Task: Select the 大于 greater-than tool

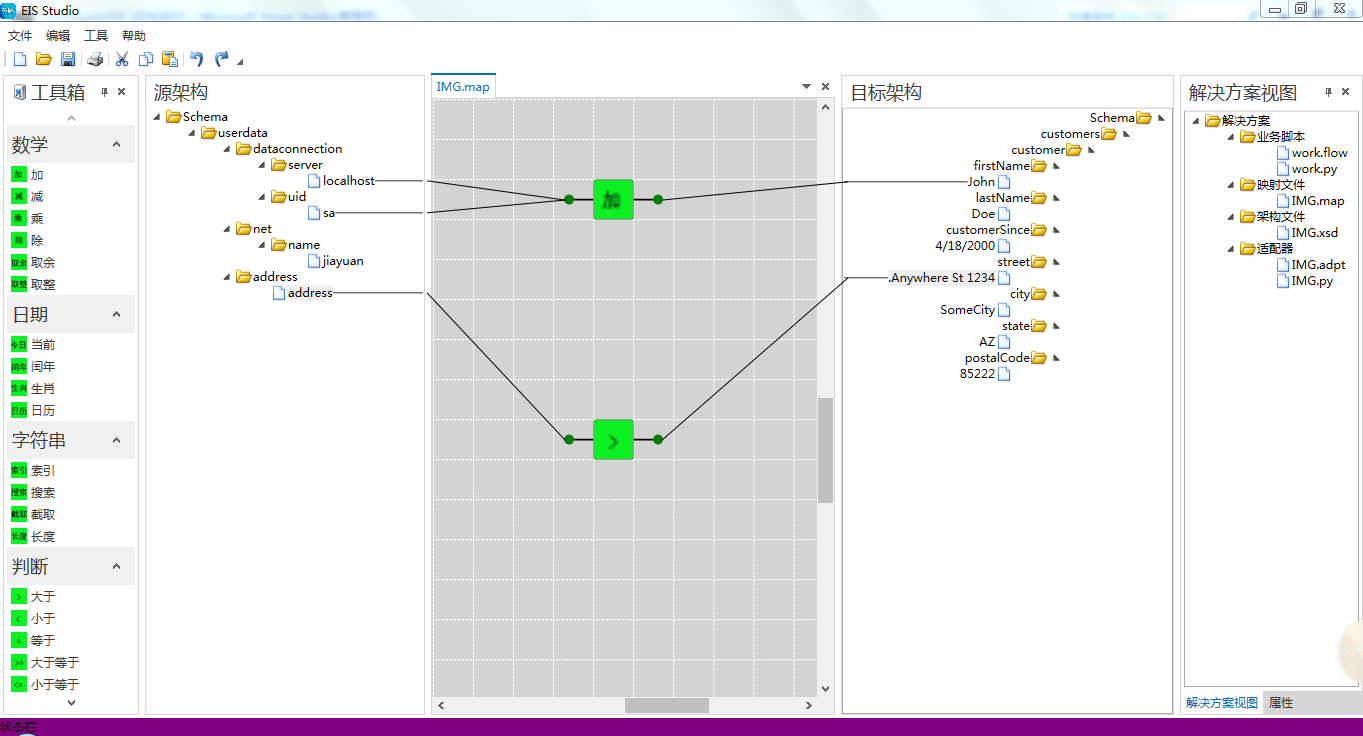Action: pyautogui.click(x=33, y=597)
